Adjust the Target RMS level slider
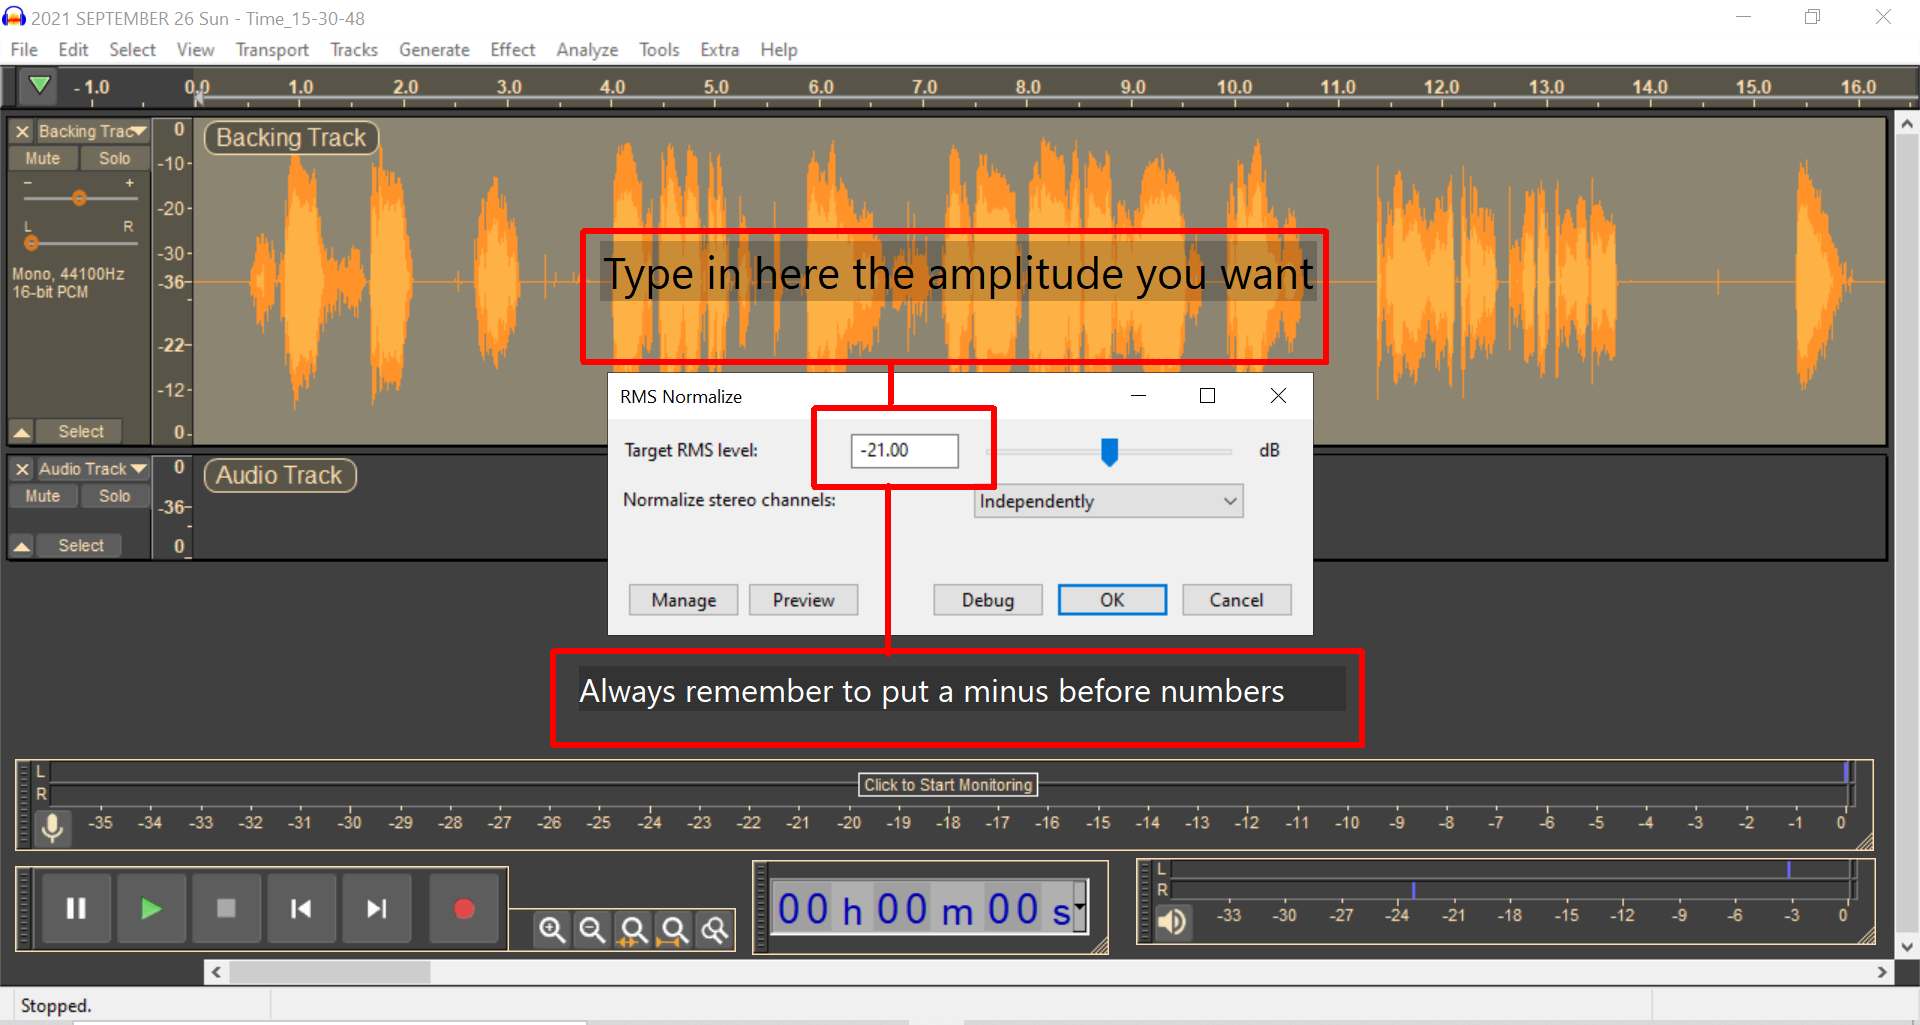The height and width of the screenshot is (1025, 1920). coord(1110,451)
